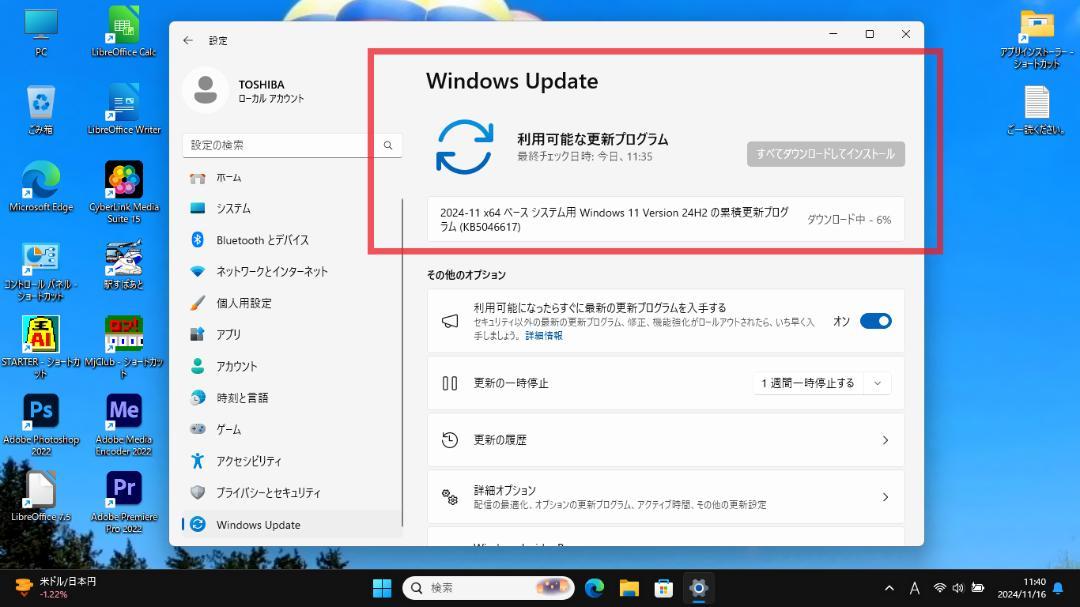Select System in settings sidebar
The width and height of the screenshot is (1080, 607).
291,208
